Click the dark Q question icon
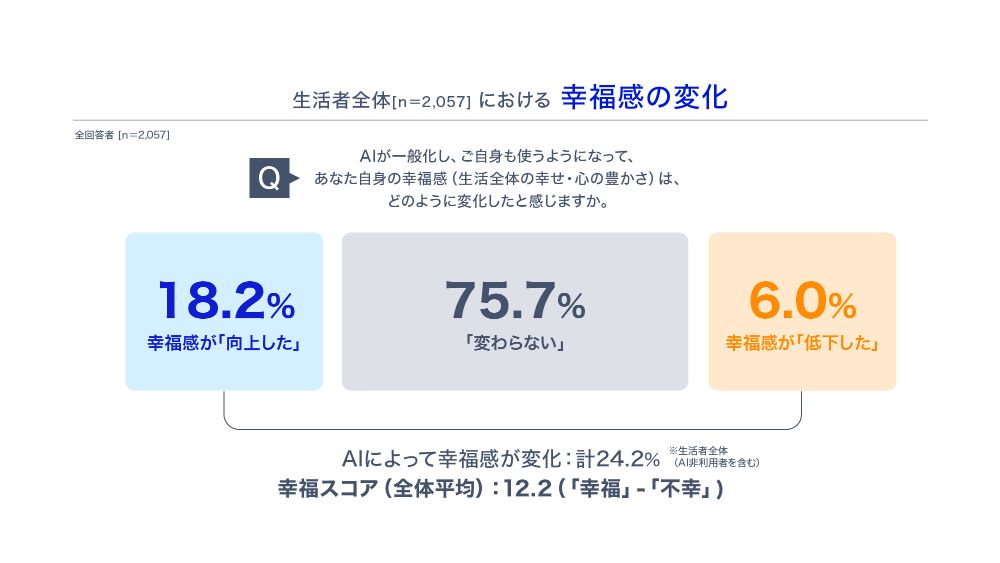This screenshot has width=1000, height=563. point(270,178)
